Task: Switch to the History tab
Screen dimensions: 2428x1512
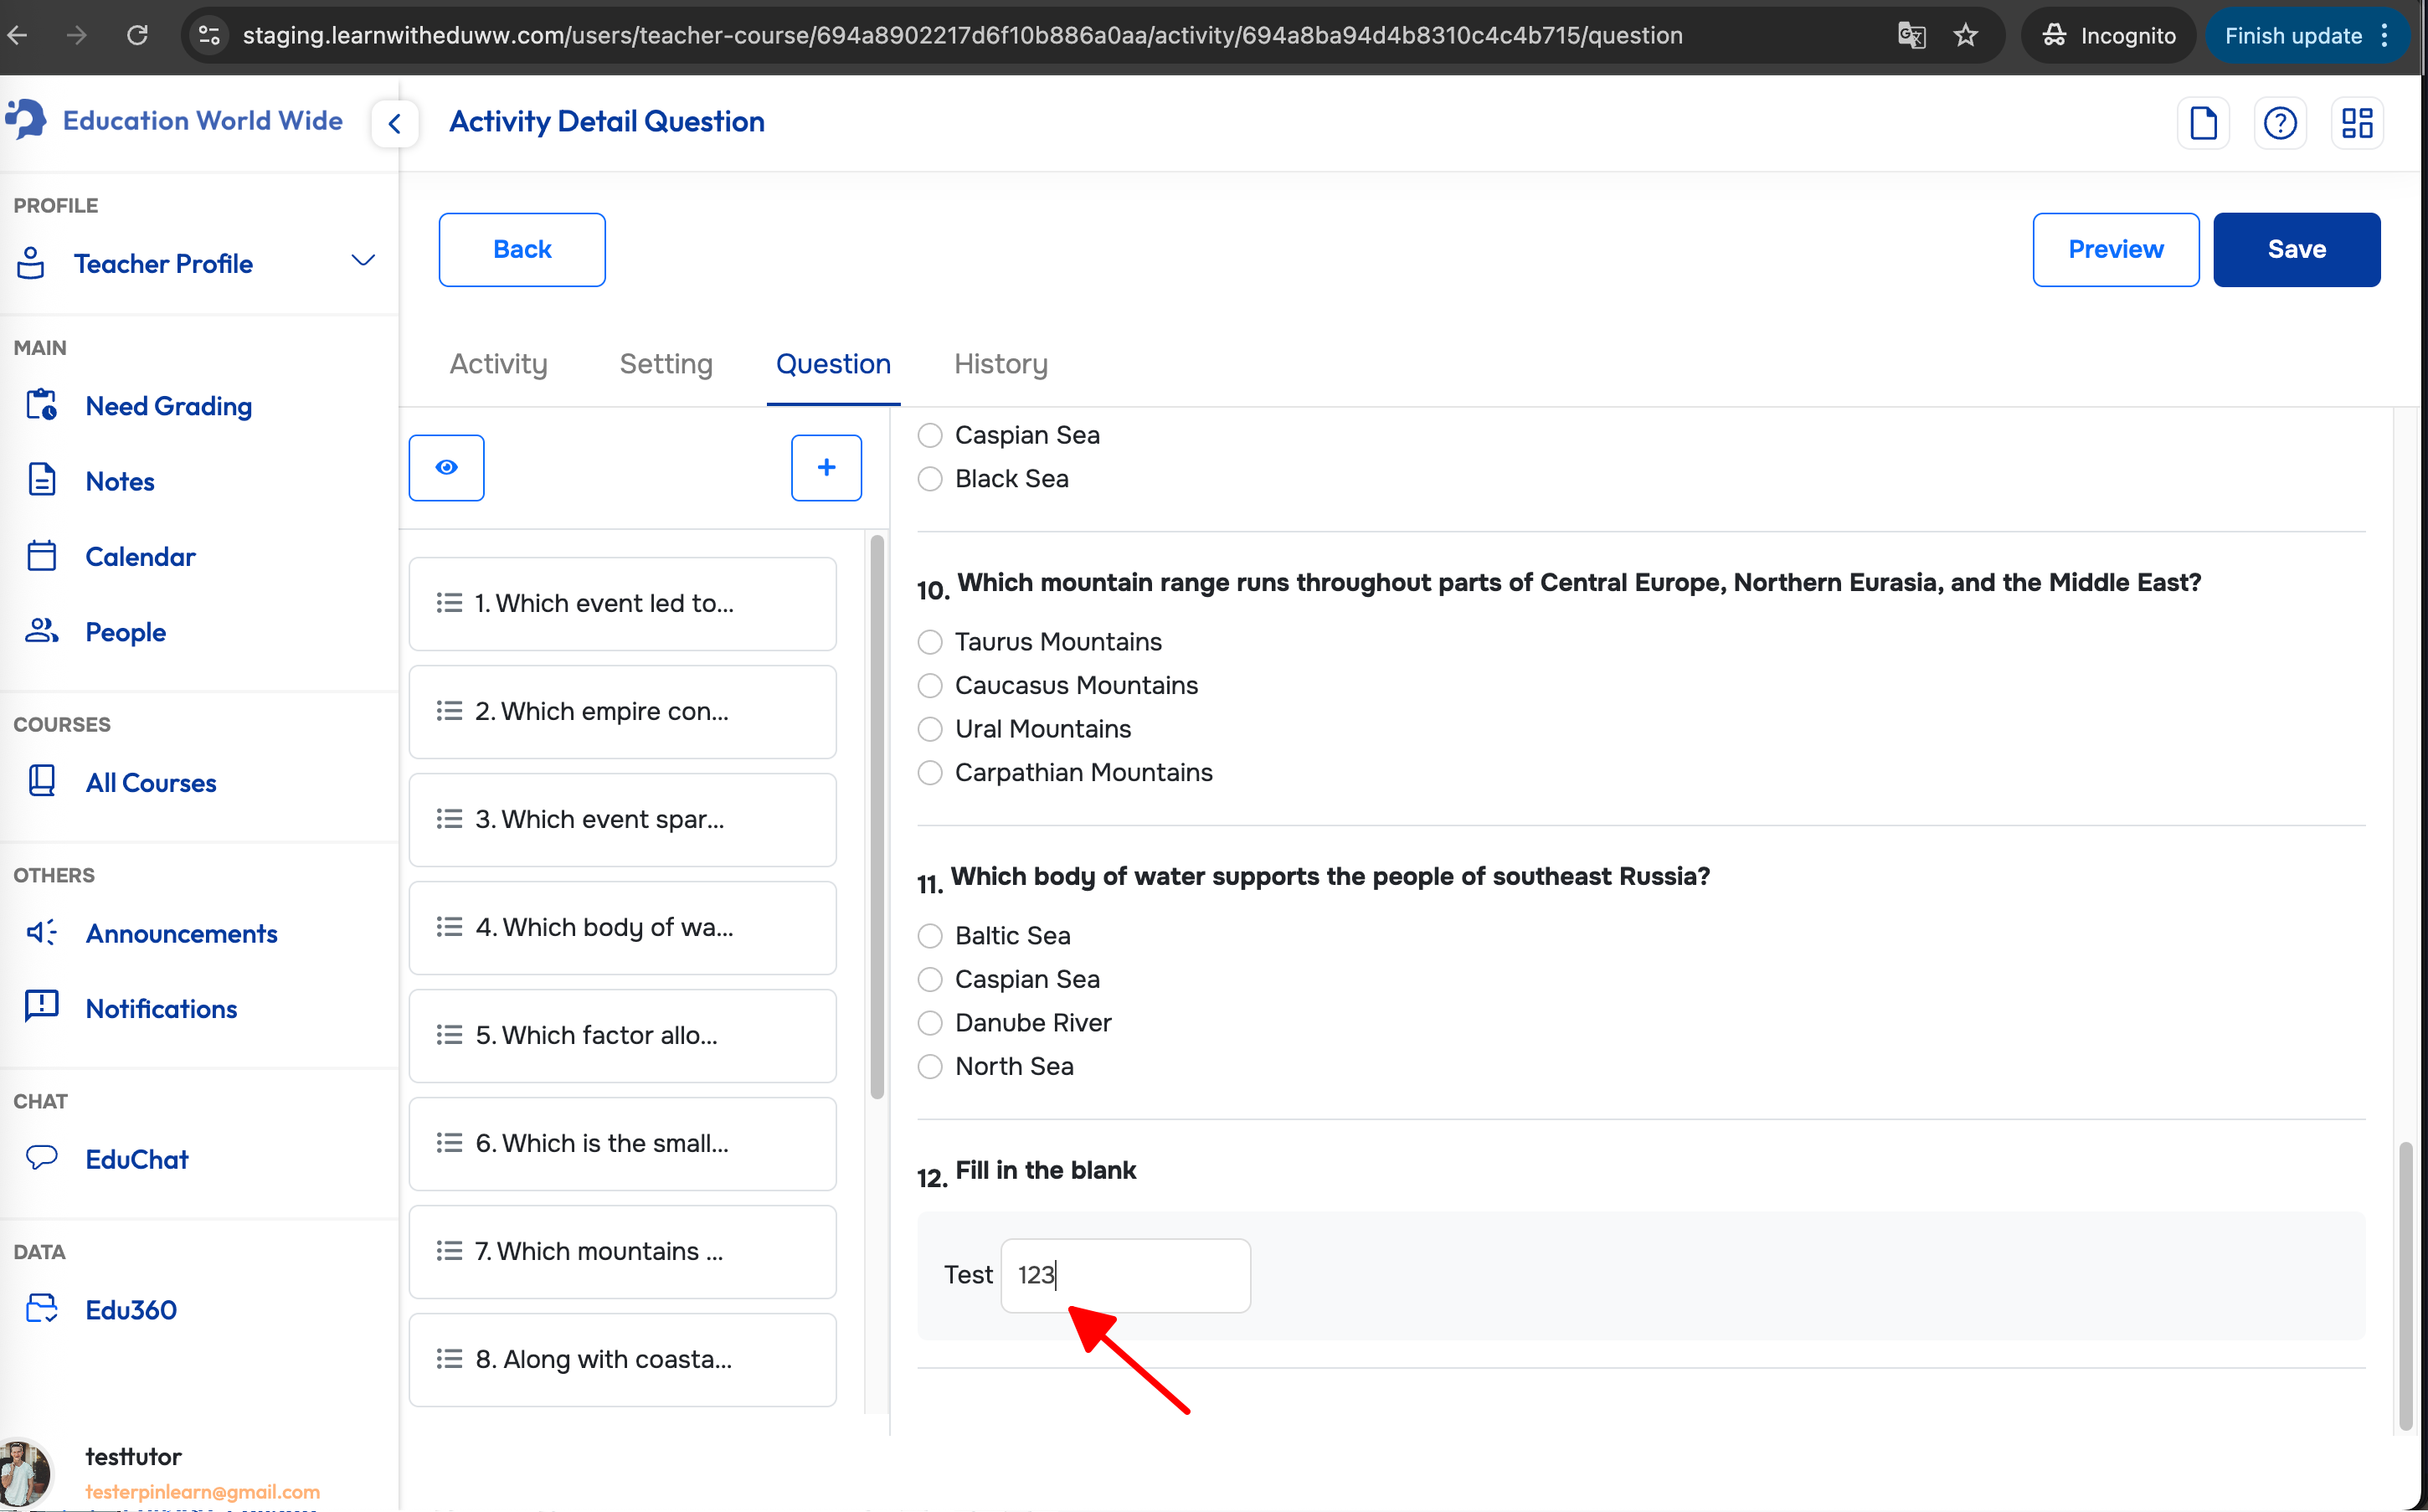Action: (1000, 364)
